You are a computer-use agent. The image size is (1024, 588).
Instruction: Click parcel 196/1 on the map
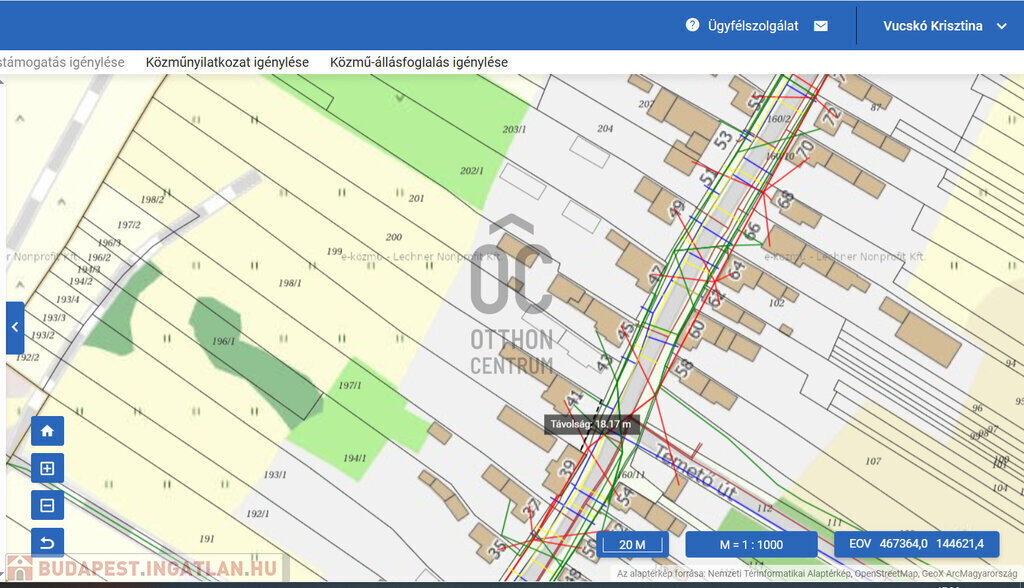[x=224, y=342]
